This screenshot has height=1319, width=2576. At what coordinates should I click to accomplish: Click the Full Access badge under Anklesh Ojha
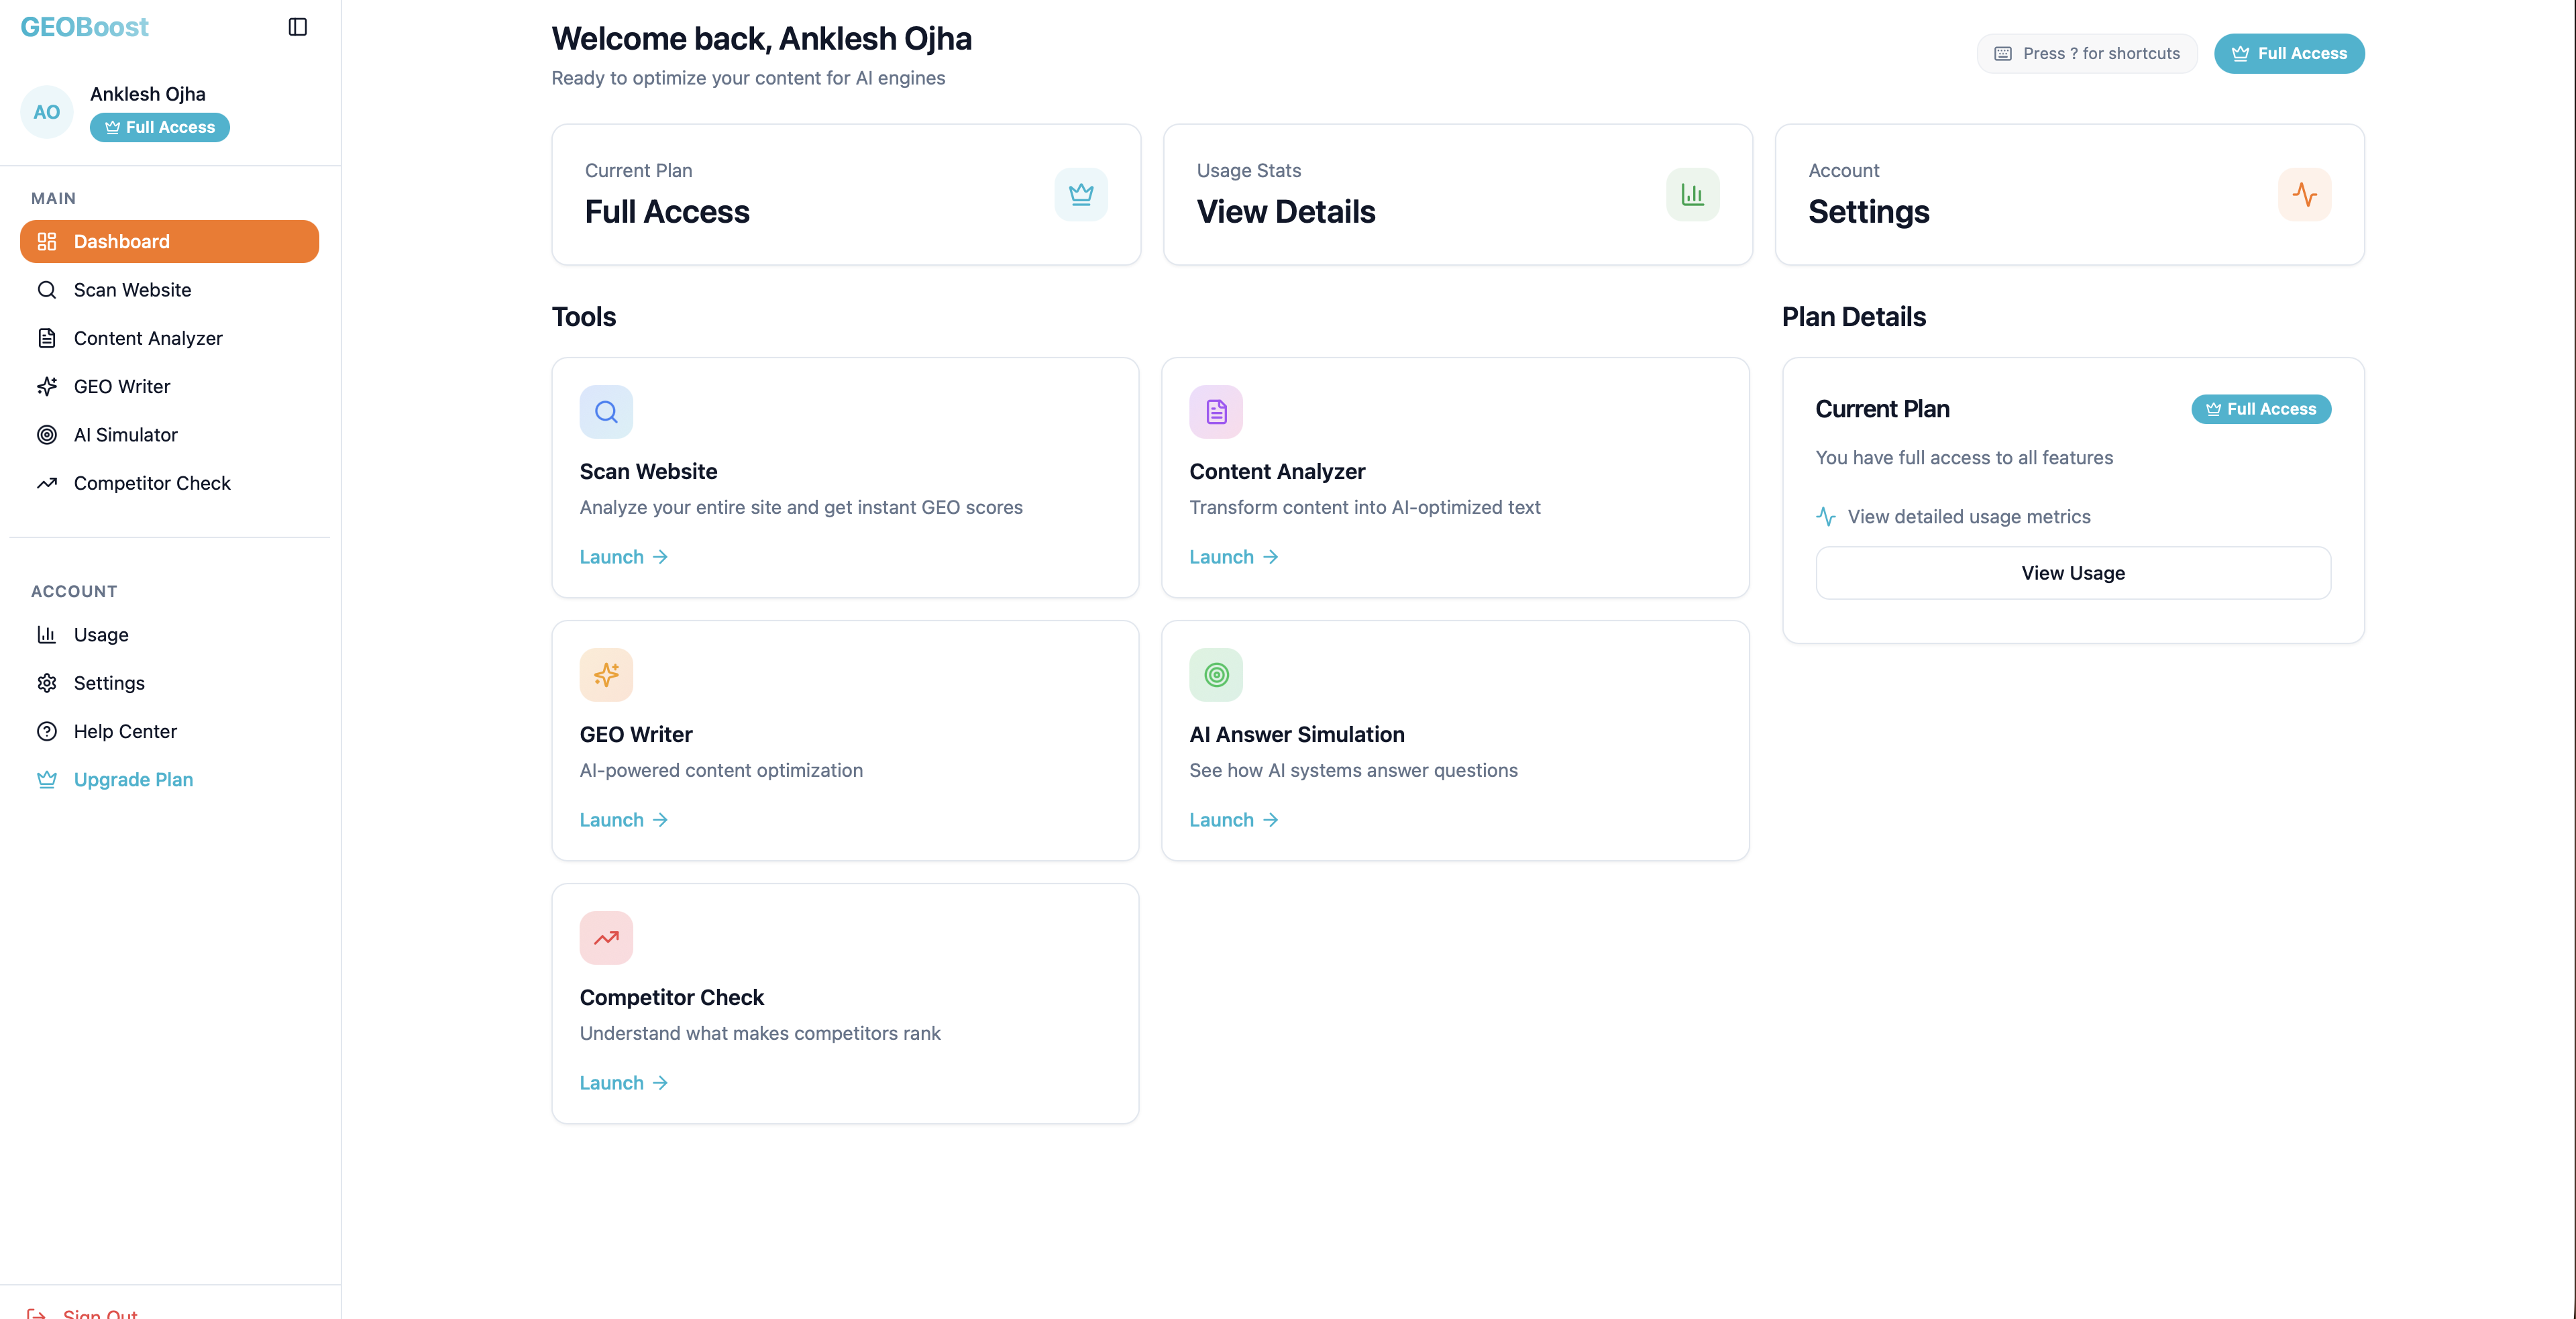[x=159, y=127]
